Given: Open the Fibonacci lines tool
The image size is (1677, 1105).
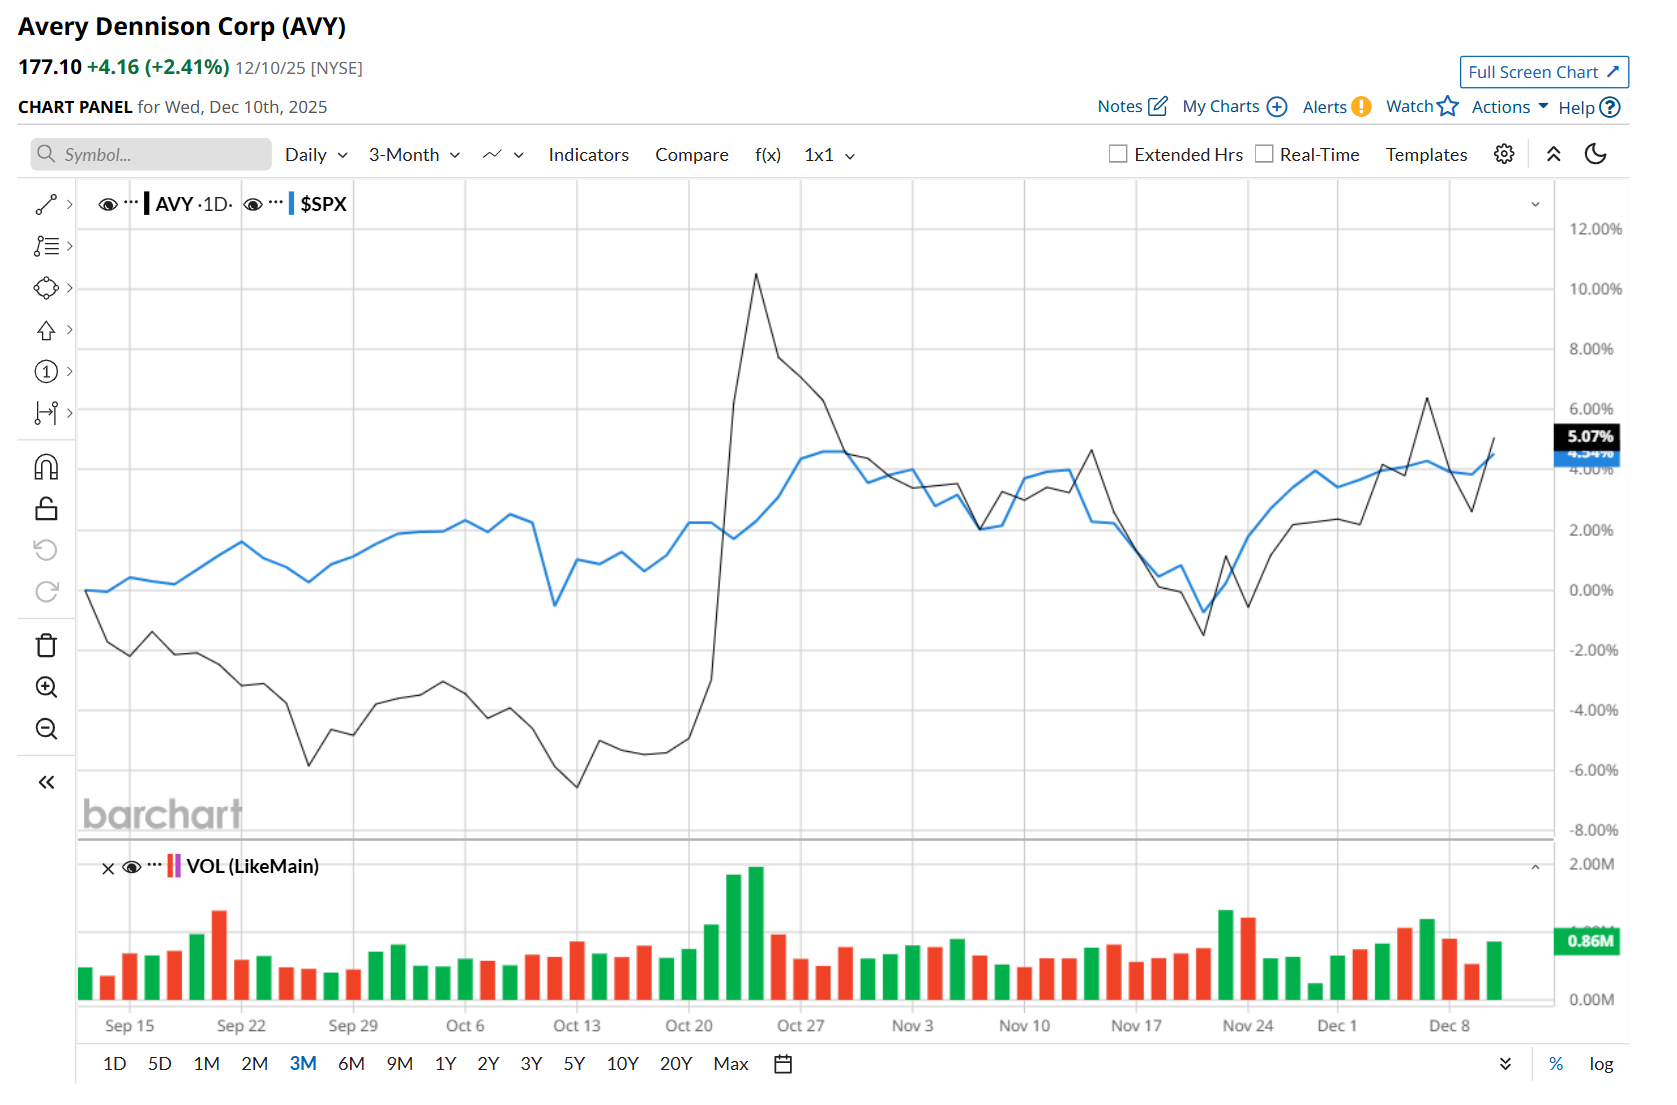Looking at the screenshot, I should (46, 246).
